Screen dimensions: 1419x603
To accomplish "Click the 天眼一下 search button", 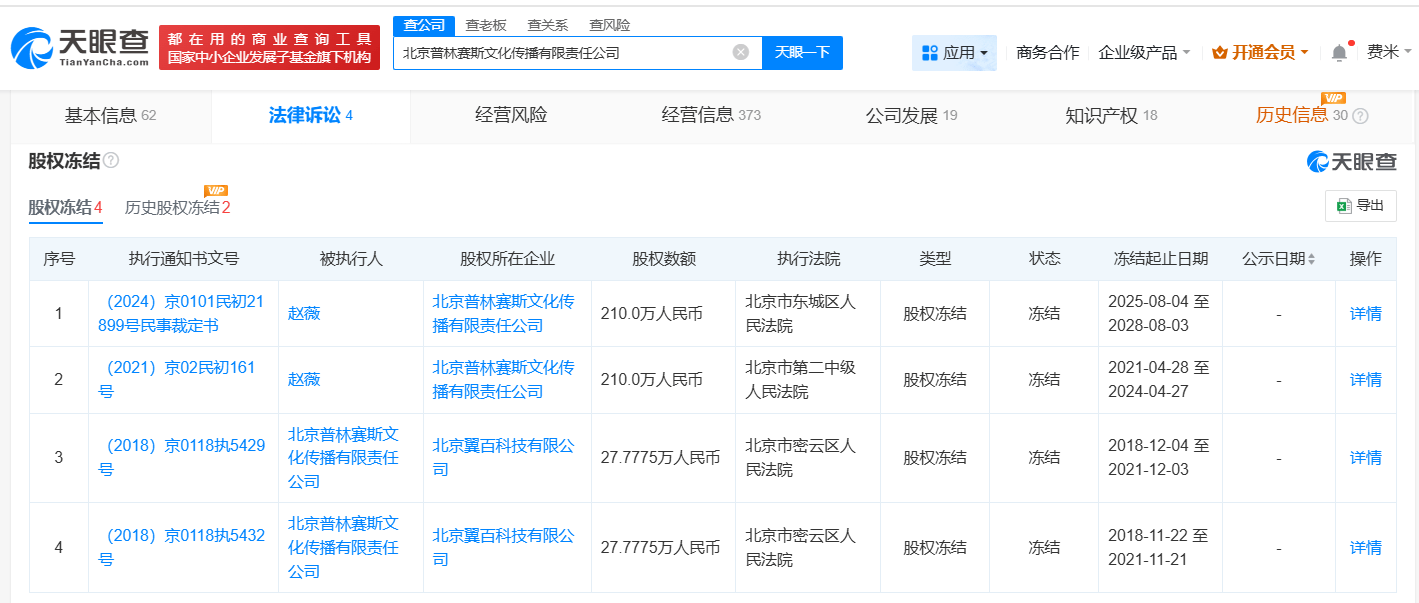I will pyautogui.click(x=802, y=52).
